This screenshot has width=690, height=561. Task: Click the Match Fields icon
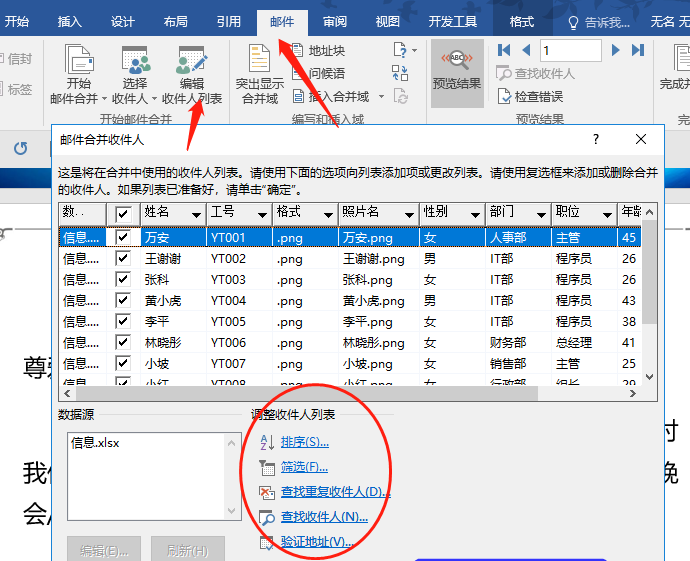pyautogui.click(x=400, y=73)
